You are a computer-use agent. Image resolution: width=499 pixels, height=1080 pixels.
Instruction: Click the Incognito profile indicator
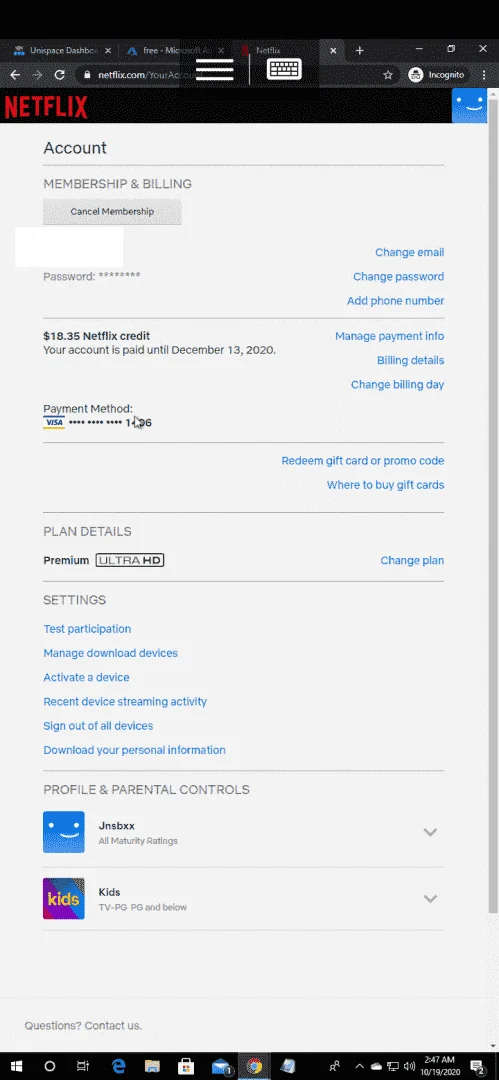436,74
